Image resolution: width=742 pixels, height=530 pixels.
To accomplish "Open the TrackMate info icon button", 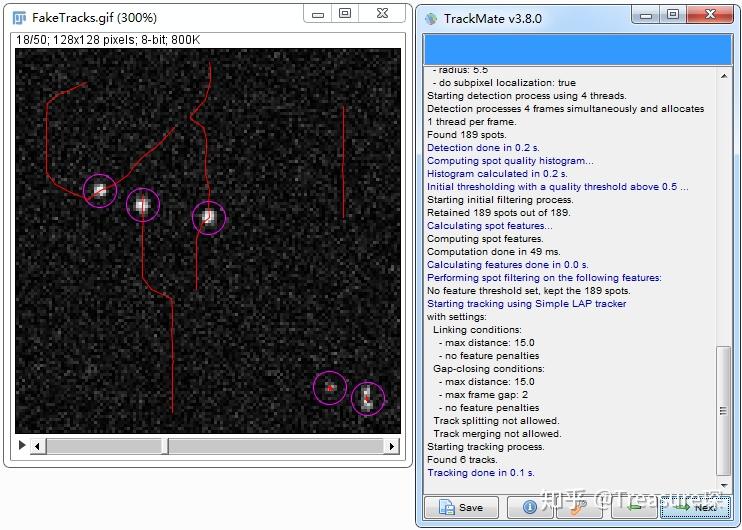I will [x=530, y=507].
